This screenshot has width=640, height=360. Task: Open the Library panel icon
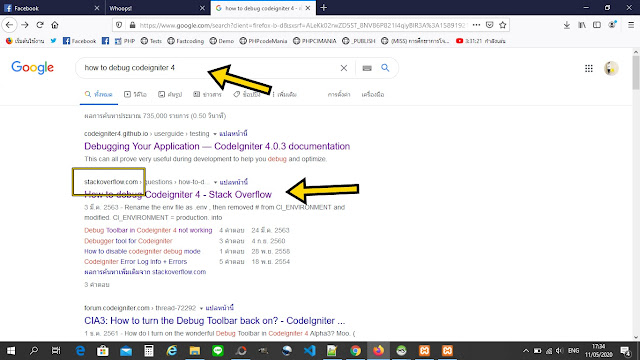pyautogui.click(x=582, y=25)
